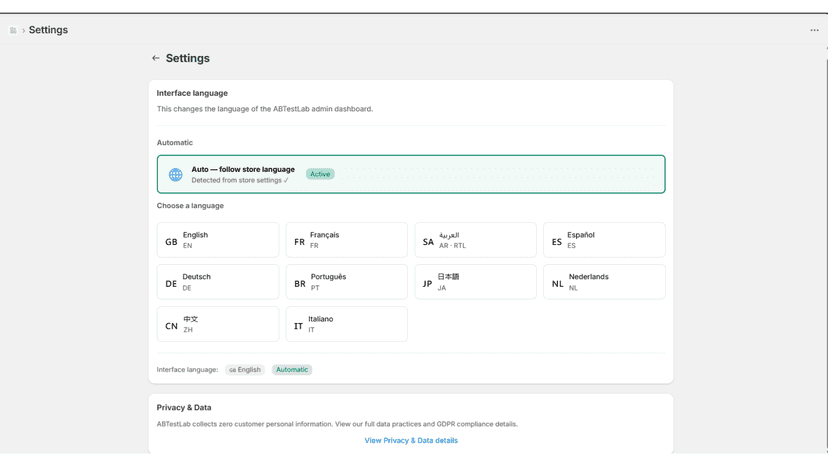The width and height of the screenshot is (828, 466).
Task: Choose Français language card
Action: point(346,240)
